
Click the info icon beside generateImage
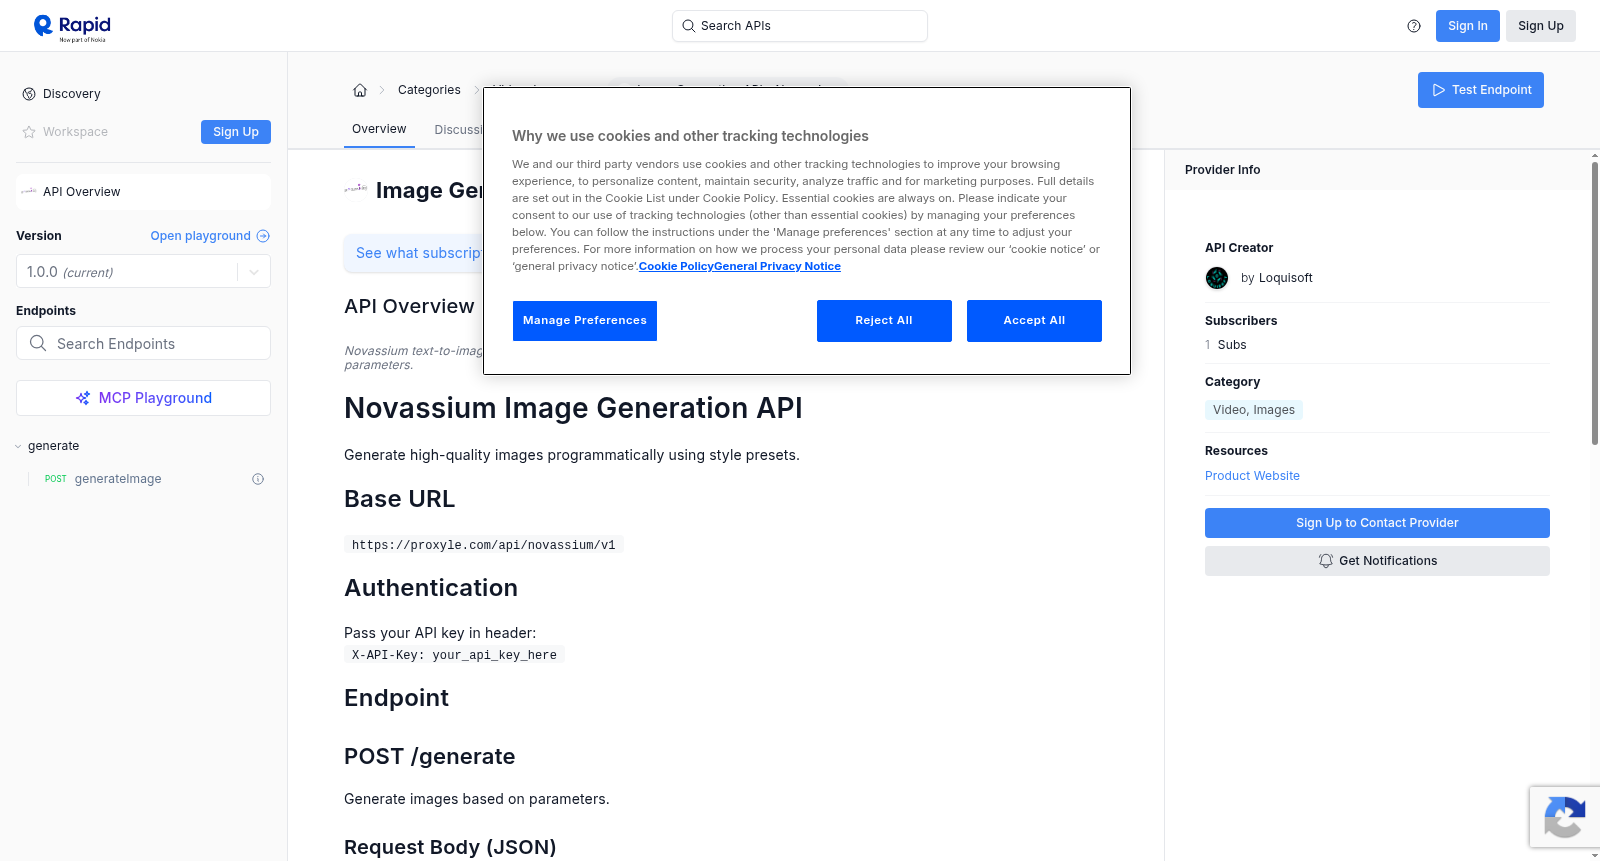tap(258, 479)
